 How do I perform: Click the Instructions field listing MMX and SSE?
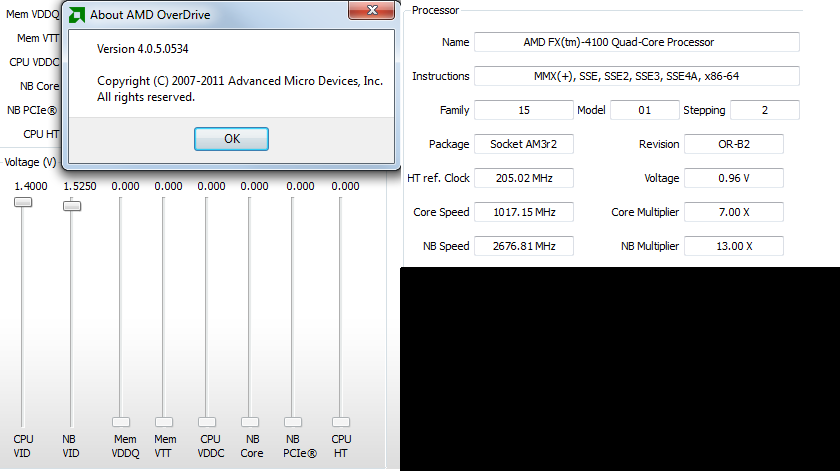pos(636,76)
